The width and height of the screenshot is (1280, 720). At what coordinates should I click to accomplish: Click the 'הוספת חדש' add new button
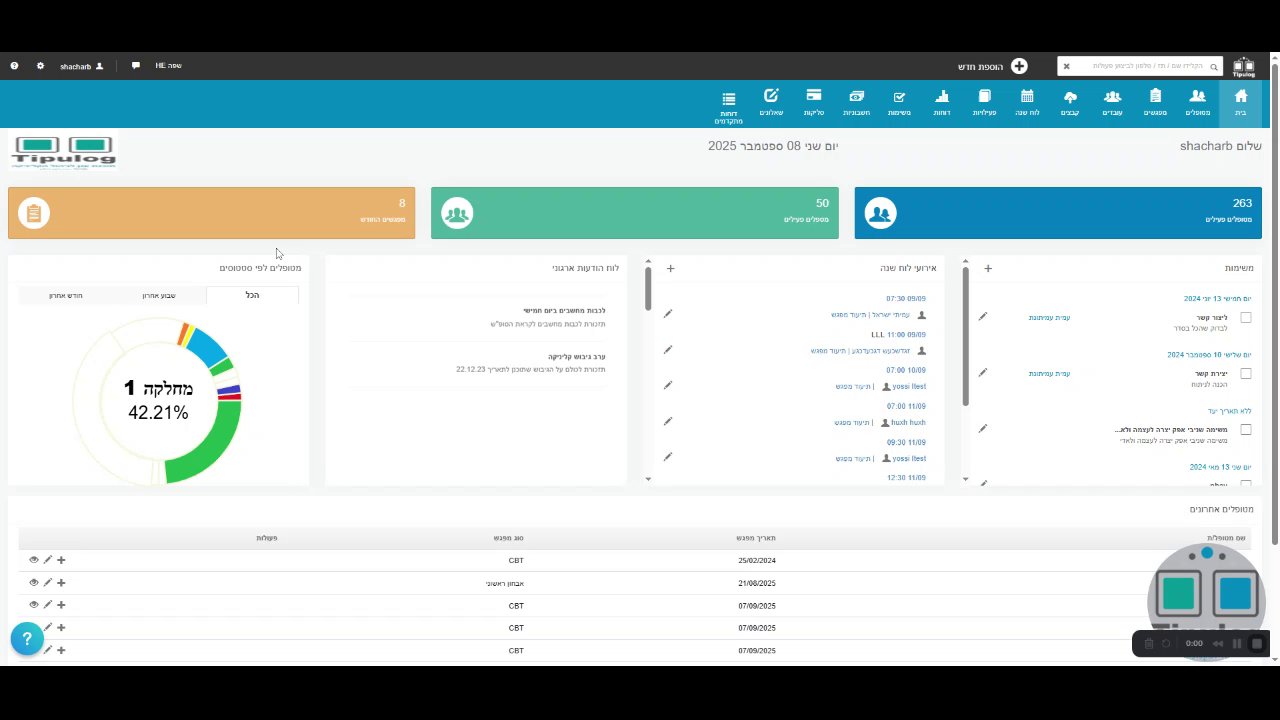click(992, 66)
